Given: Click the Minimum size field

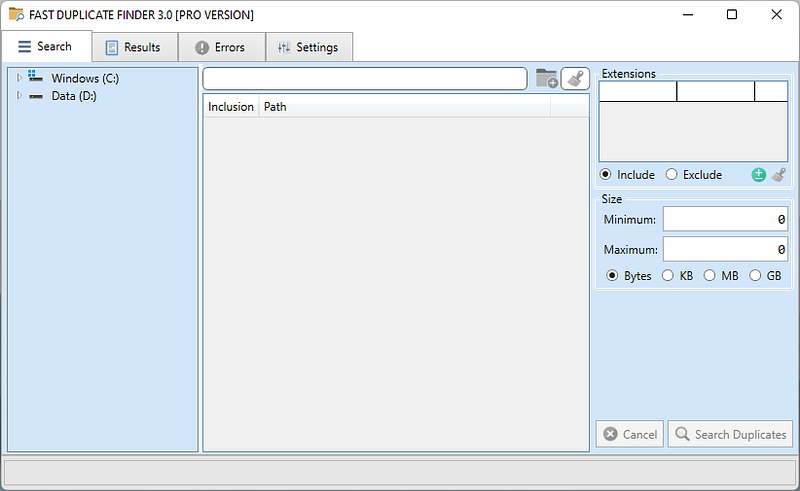Looking at the screenshot, I should (725, 219).
